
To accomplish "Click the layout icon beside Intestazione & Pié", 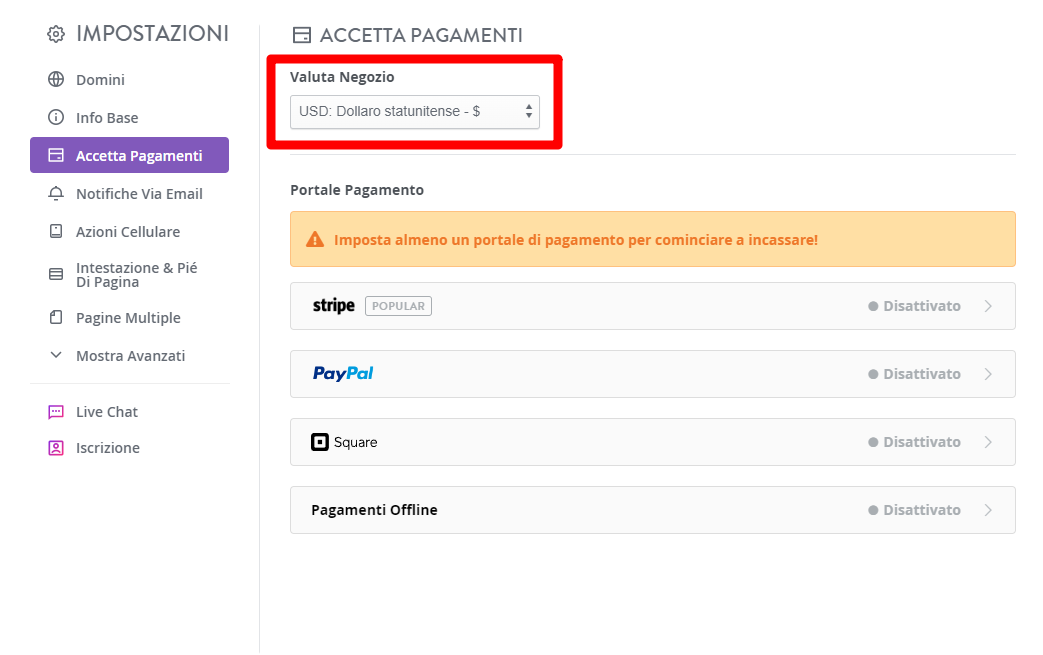I will 56,274.
